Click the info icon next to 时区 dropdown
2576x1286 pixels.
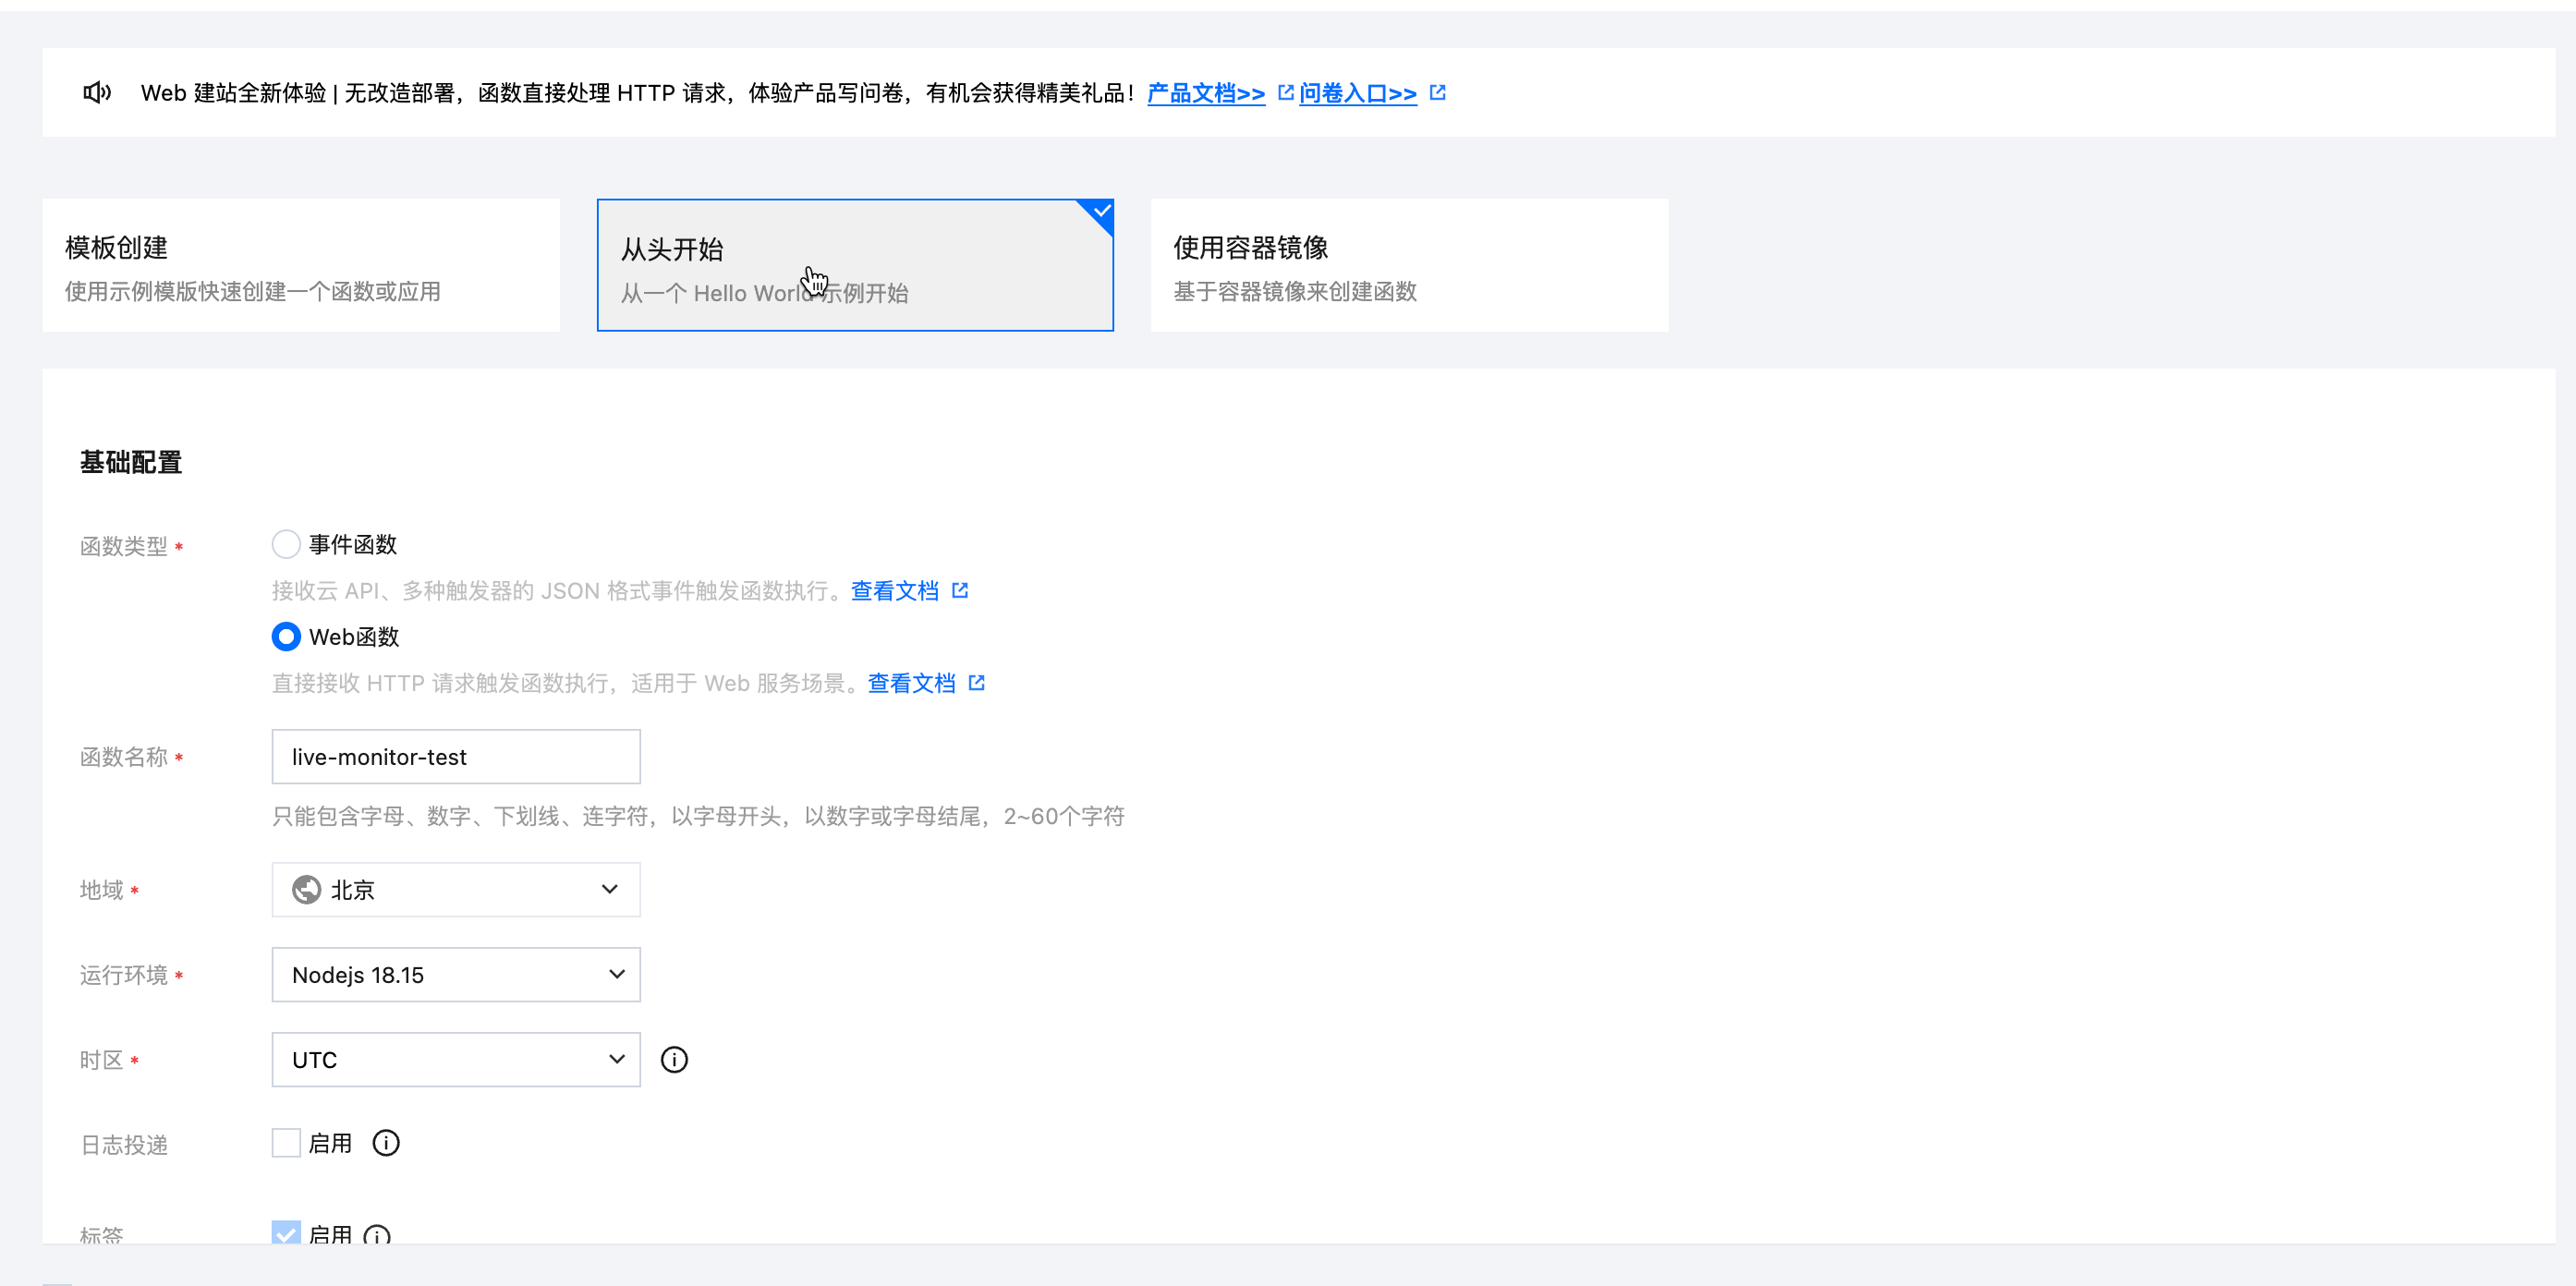point(674,1060)
